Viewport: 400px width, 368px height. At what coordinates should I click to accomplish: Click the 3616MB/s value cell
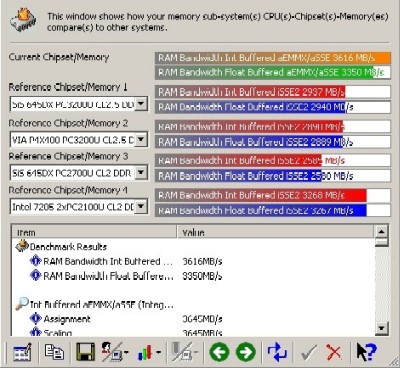tap(202, 261)
